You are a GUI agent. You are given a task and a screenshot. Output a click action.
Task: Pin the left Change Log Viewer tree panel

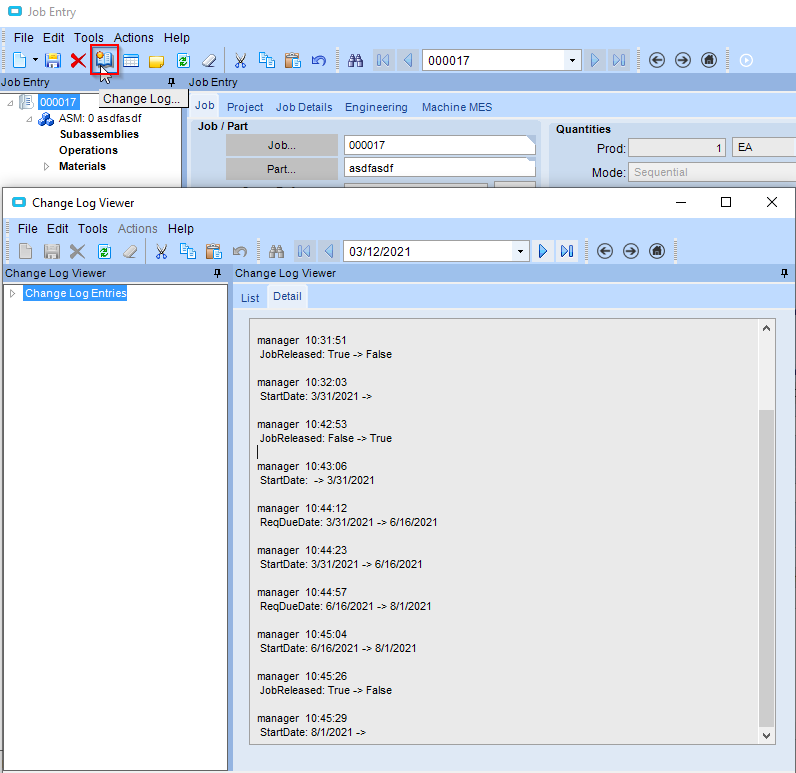point(217,273)
